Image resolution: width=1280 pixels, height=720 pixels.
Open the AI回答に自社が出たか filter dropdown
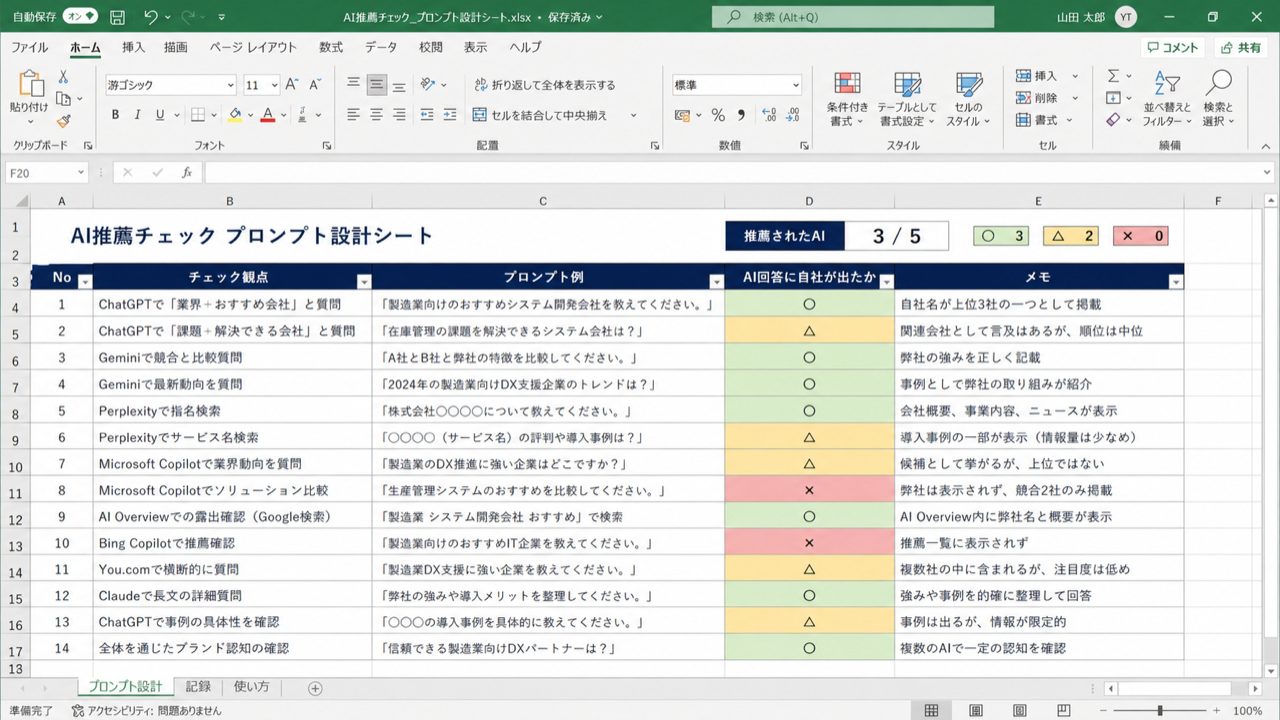(886, 282)
